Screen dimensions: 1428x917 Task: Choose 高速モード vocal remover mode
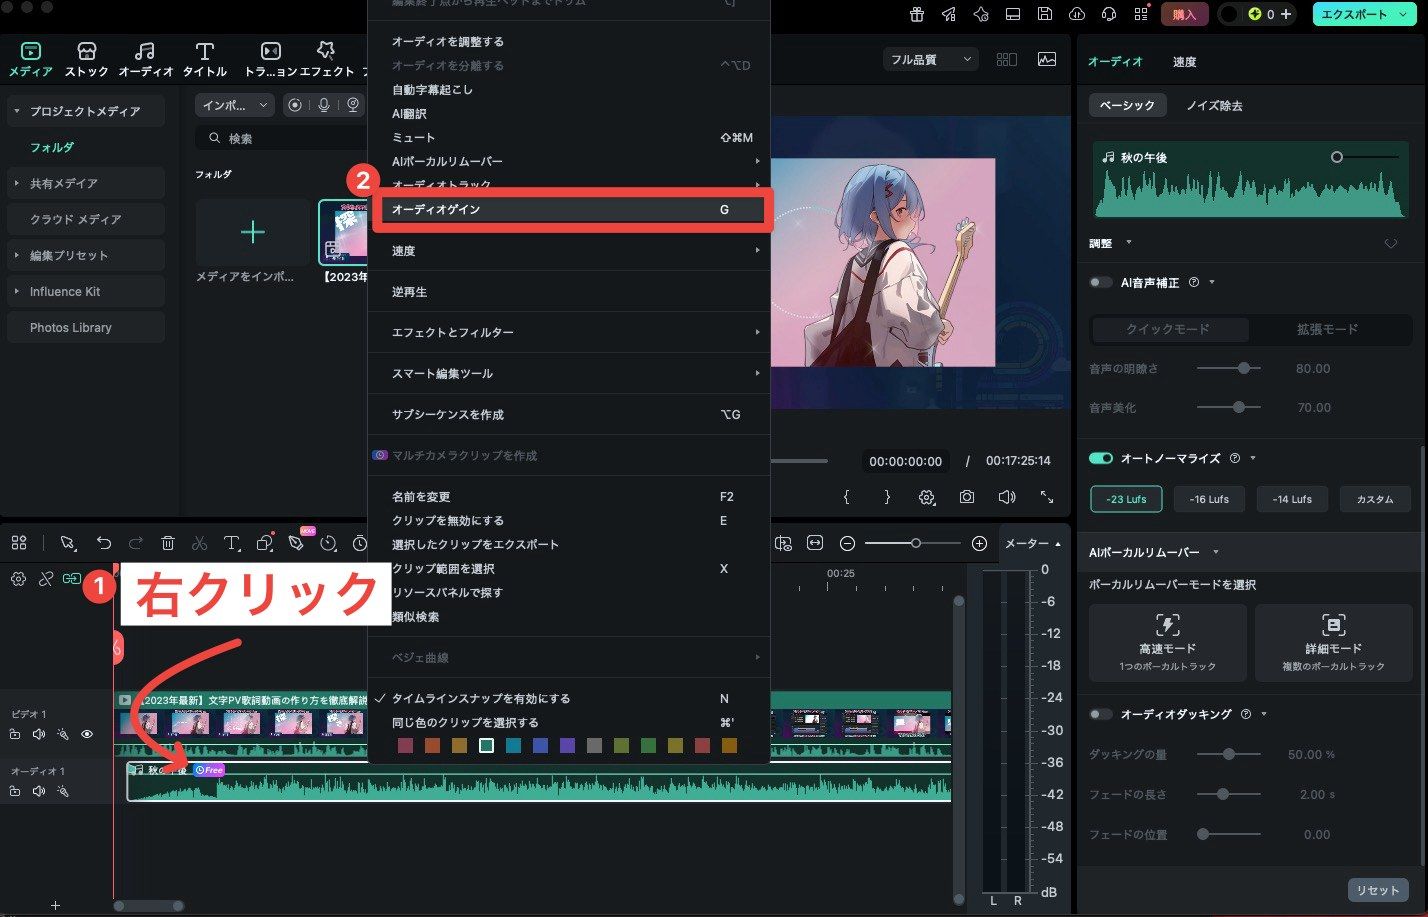point(1167,642)
